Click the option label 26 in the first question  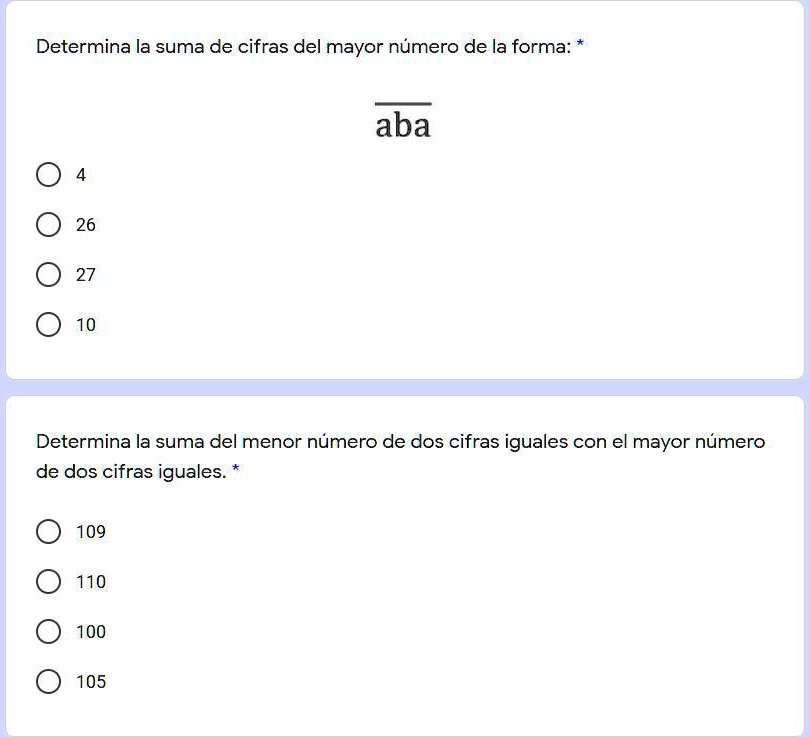point(86,224)
